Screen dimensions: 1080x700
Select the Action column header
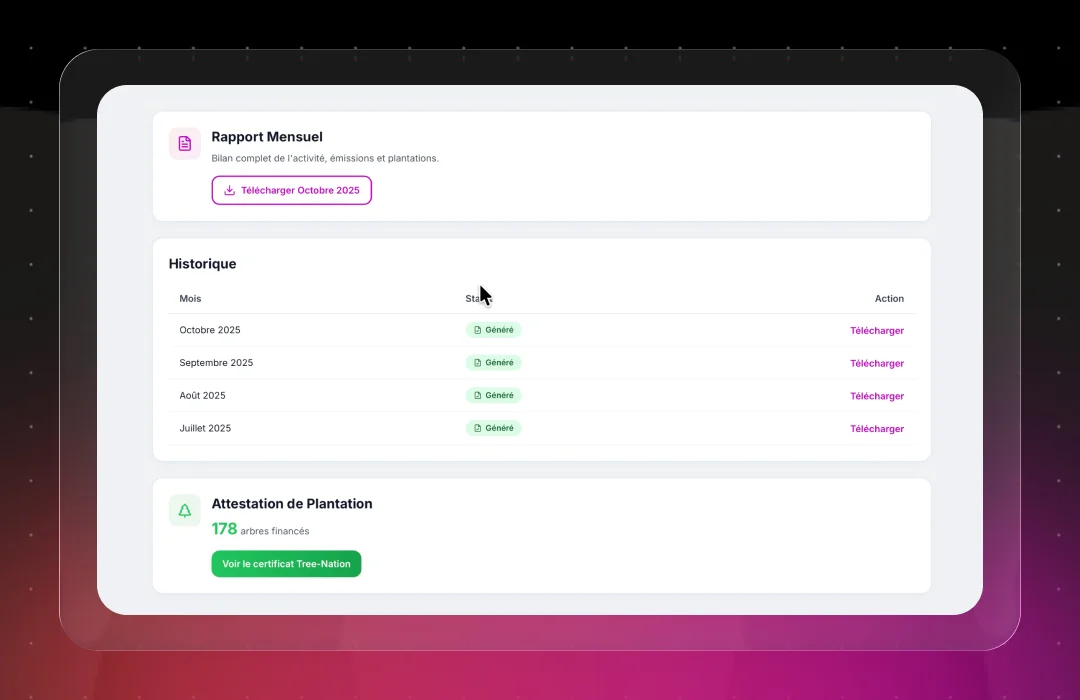pos(889,298)
